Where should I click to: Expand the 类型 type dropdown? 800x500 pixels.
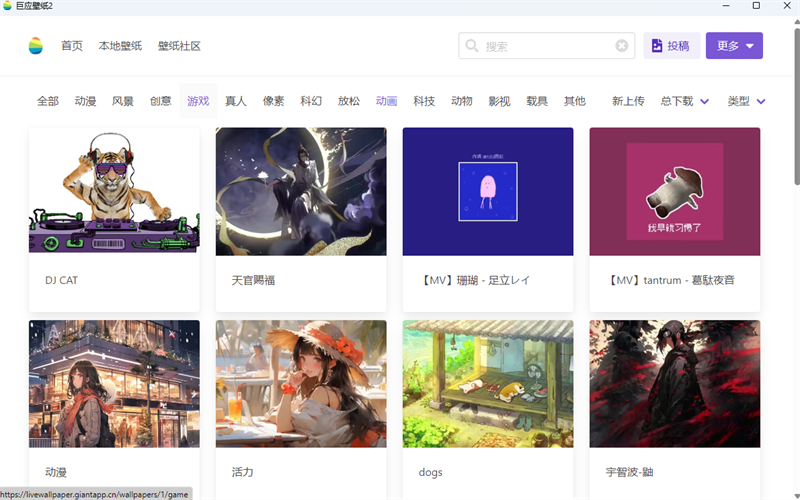[x=746, y=101]
